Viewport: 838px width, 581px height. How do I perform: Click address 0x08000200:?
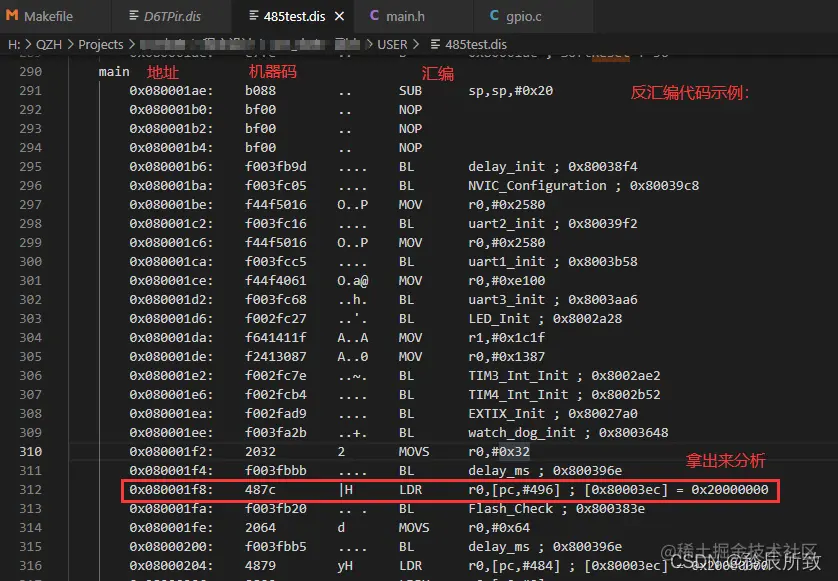tap(171, 547)
